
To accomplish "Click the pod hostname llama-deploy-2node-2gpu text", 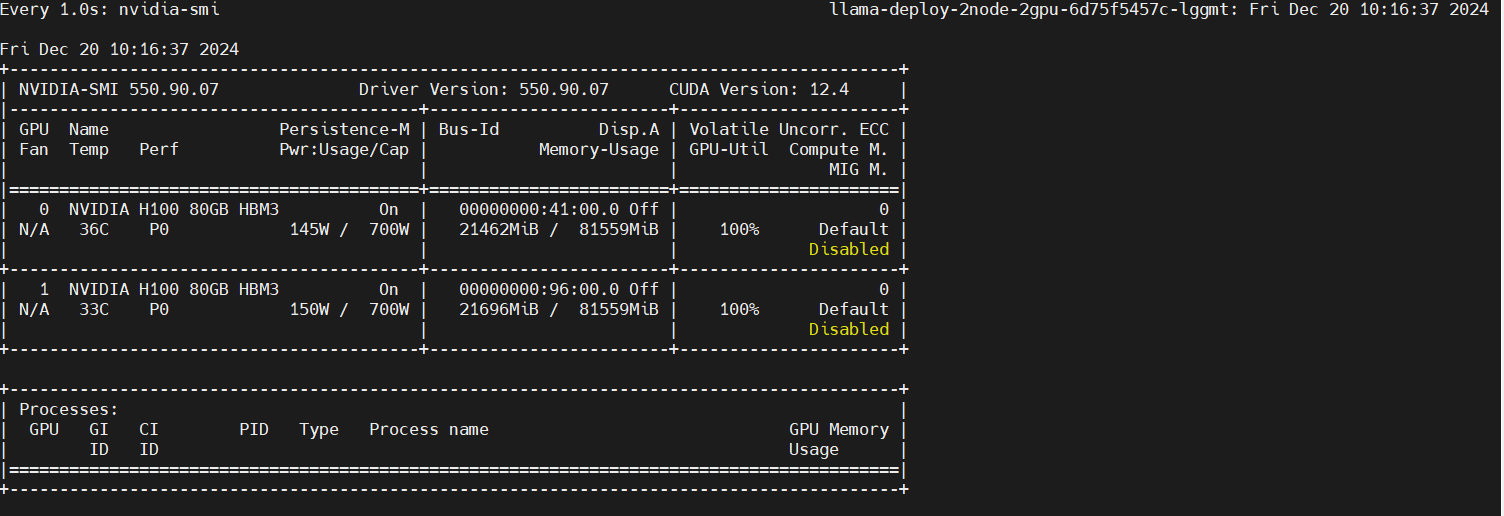I will 1030,9.
